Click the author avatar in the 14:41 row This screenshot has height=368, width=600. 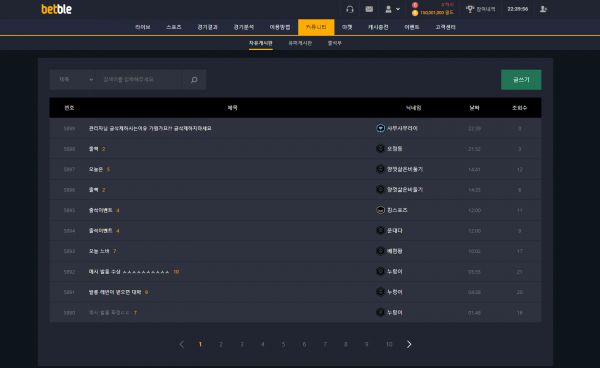pyautogui.click(x=380, y=169)
